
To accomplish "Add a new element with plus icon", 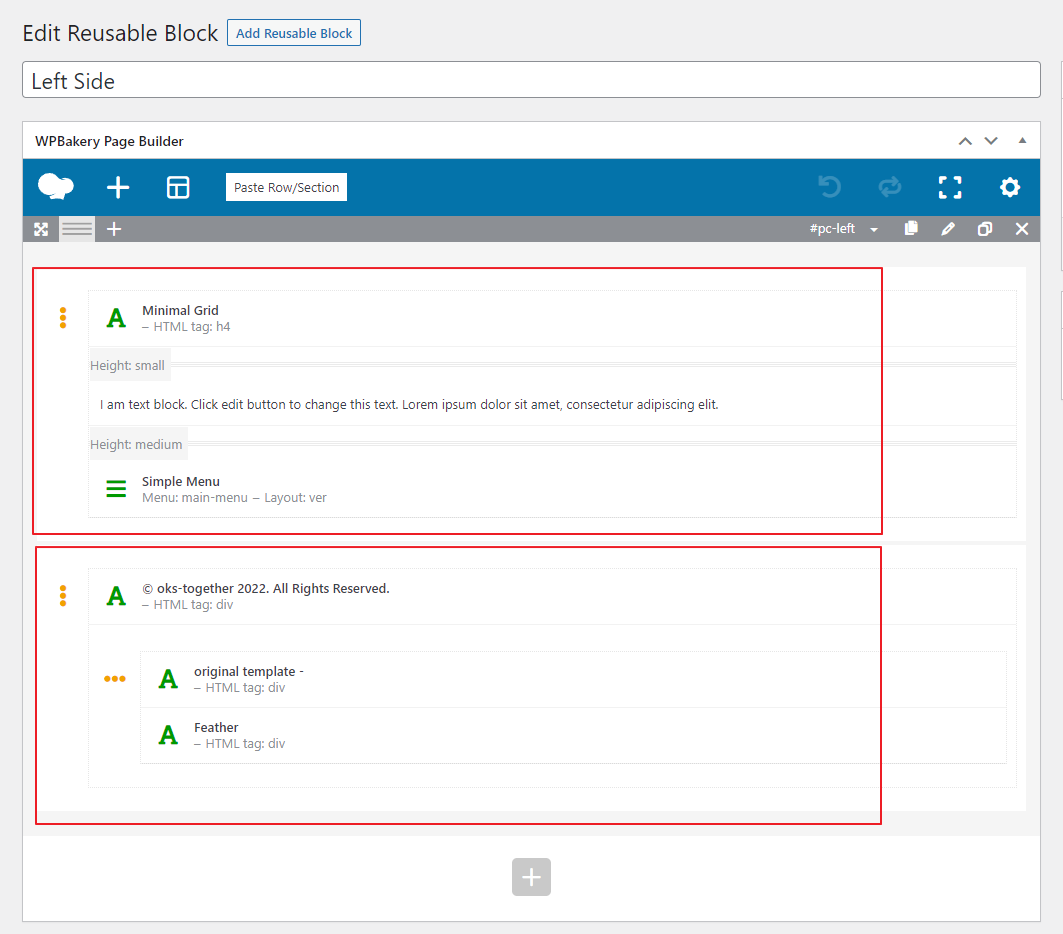I will 118,187.
